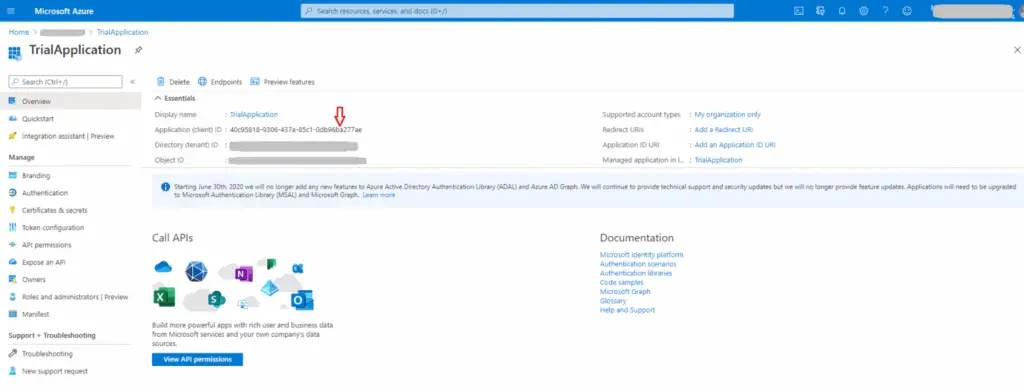Image resolution: width=1024 pixels, height=392 pixels.
Task: Click the TrialApplication display name link
Action: [x=254, y=114]
